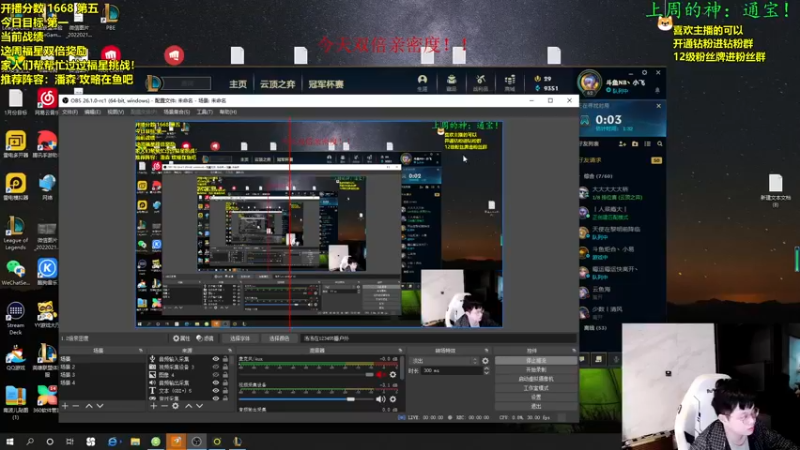
Task: Move scene up in the scenes list
Action: point(89,406)
